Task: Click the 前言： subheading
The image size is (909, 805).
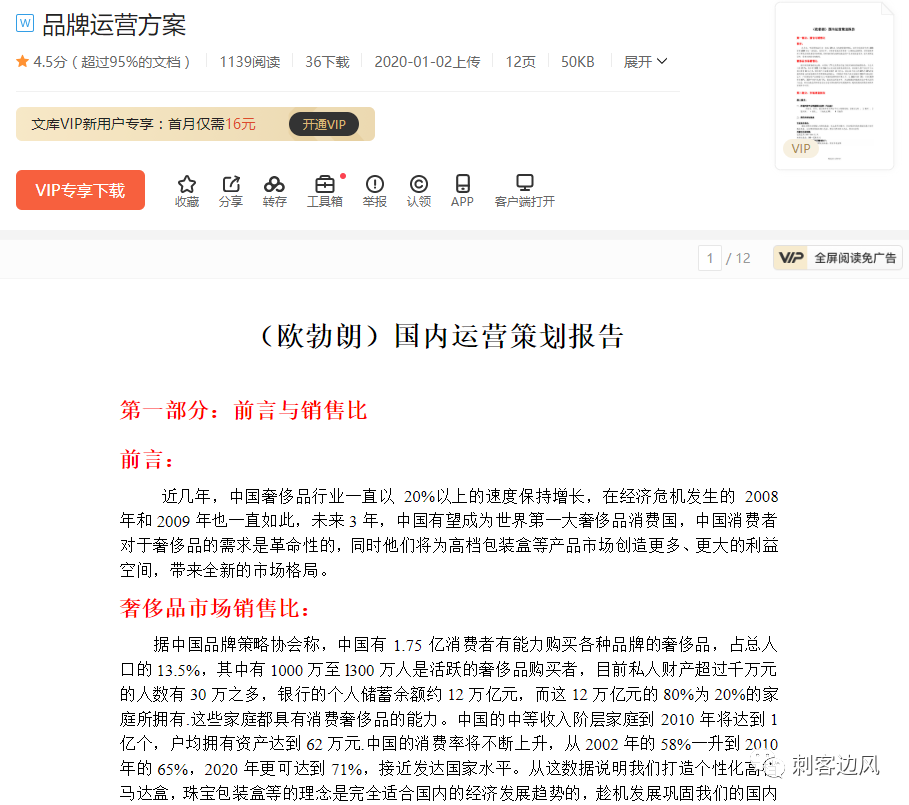Action: [147, 459]
